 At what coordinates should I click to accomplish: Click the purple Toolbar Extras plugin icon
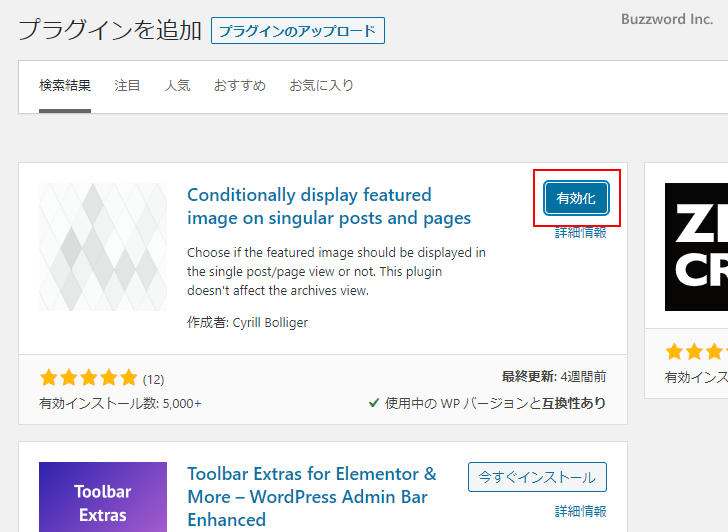point(103,497)
